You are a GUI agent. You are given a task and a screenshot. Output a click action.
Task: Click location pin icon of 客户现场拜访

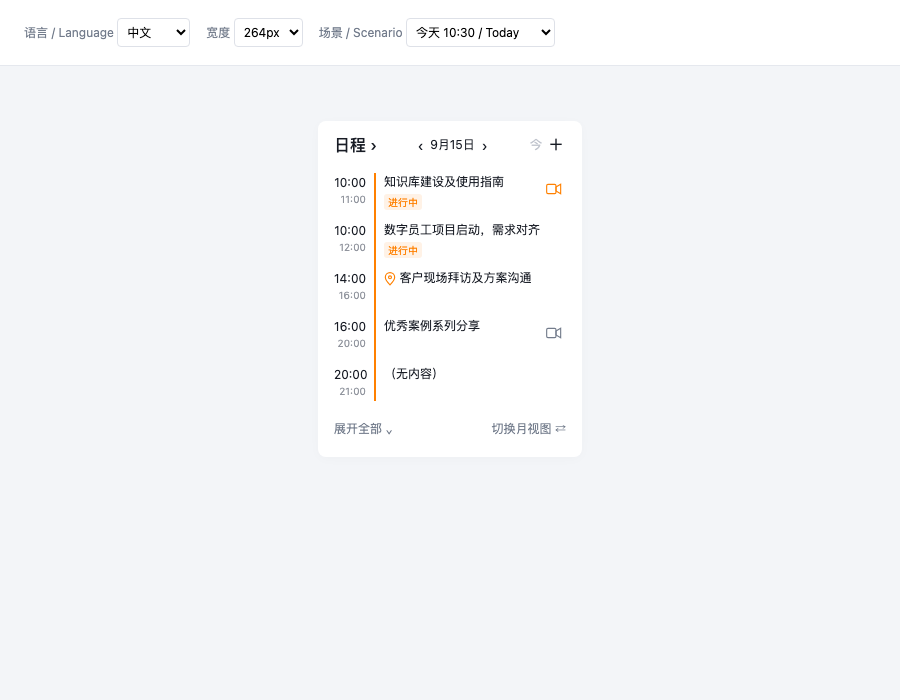pyautogui.click(x=390, y=279)
